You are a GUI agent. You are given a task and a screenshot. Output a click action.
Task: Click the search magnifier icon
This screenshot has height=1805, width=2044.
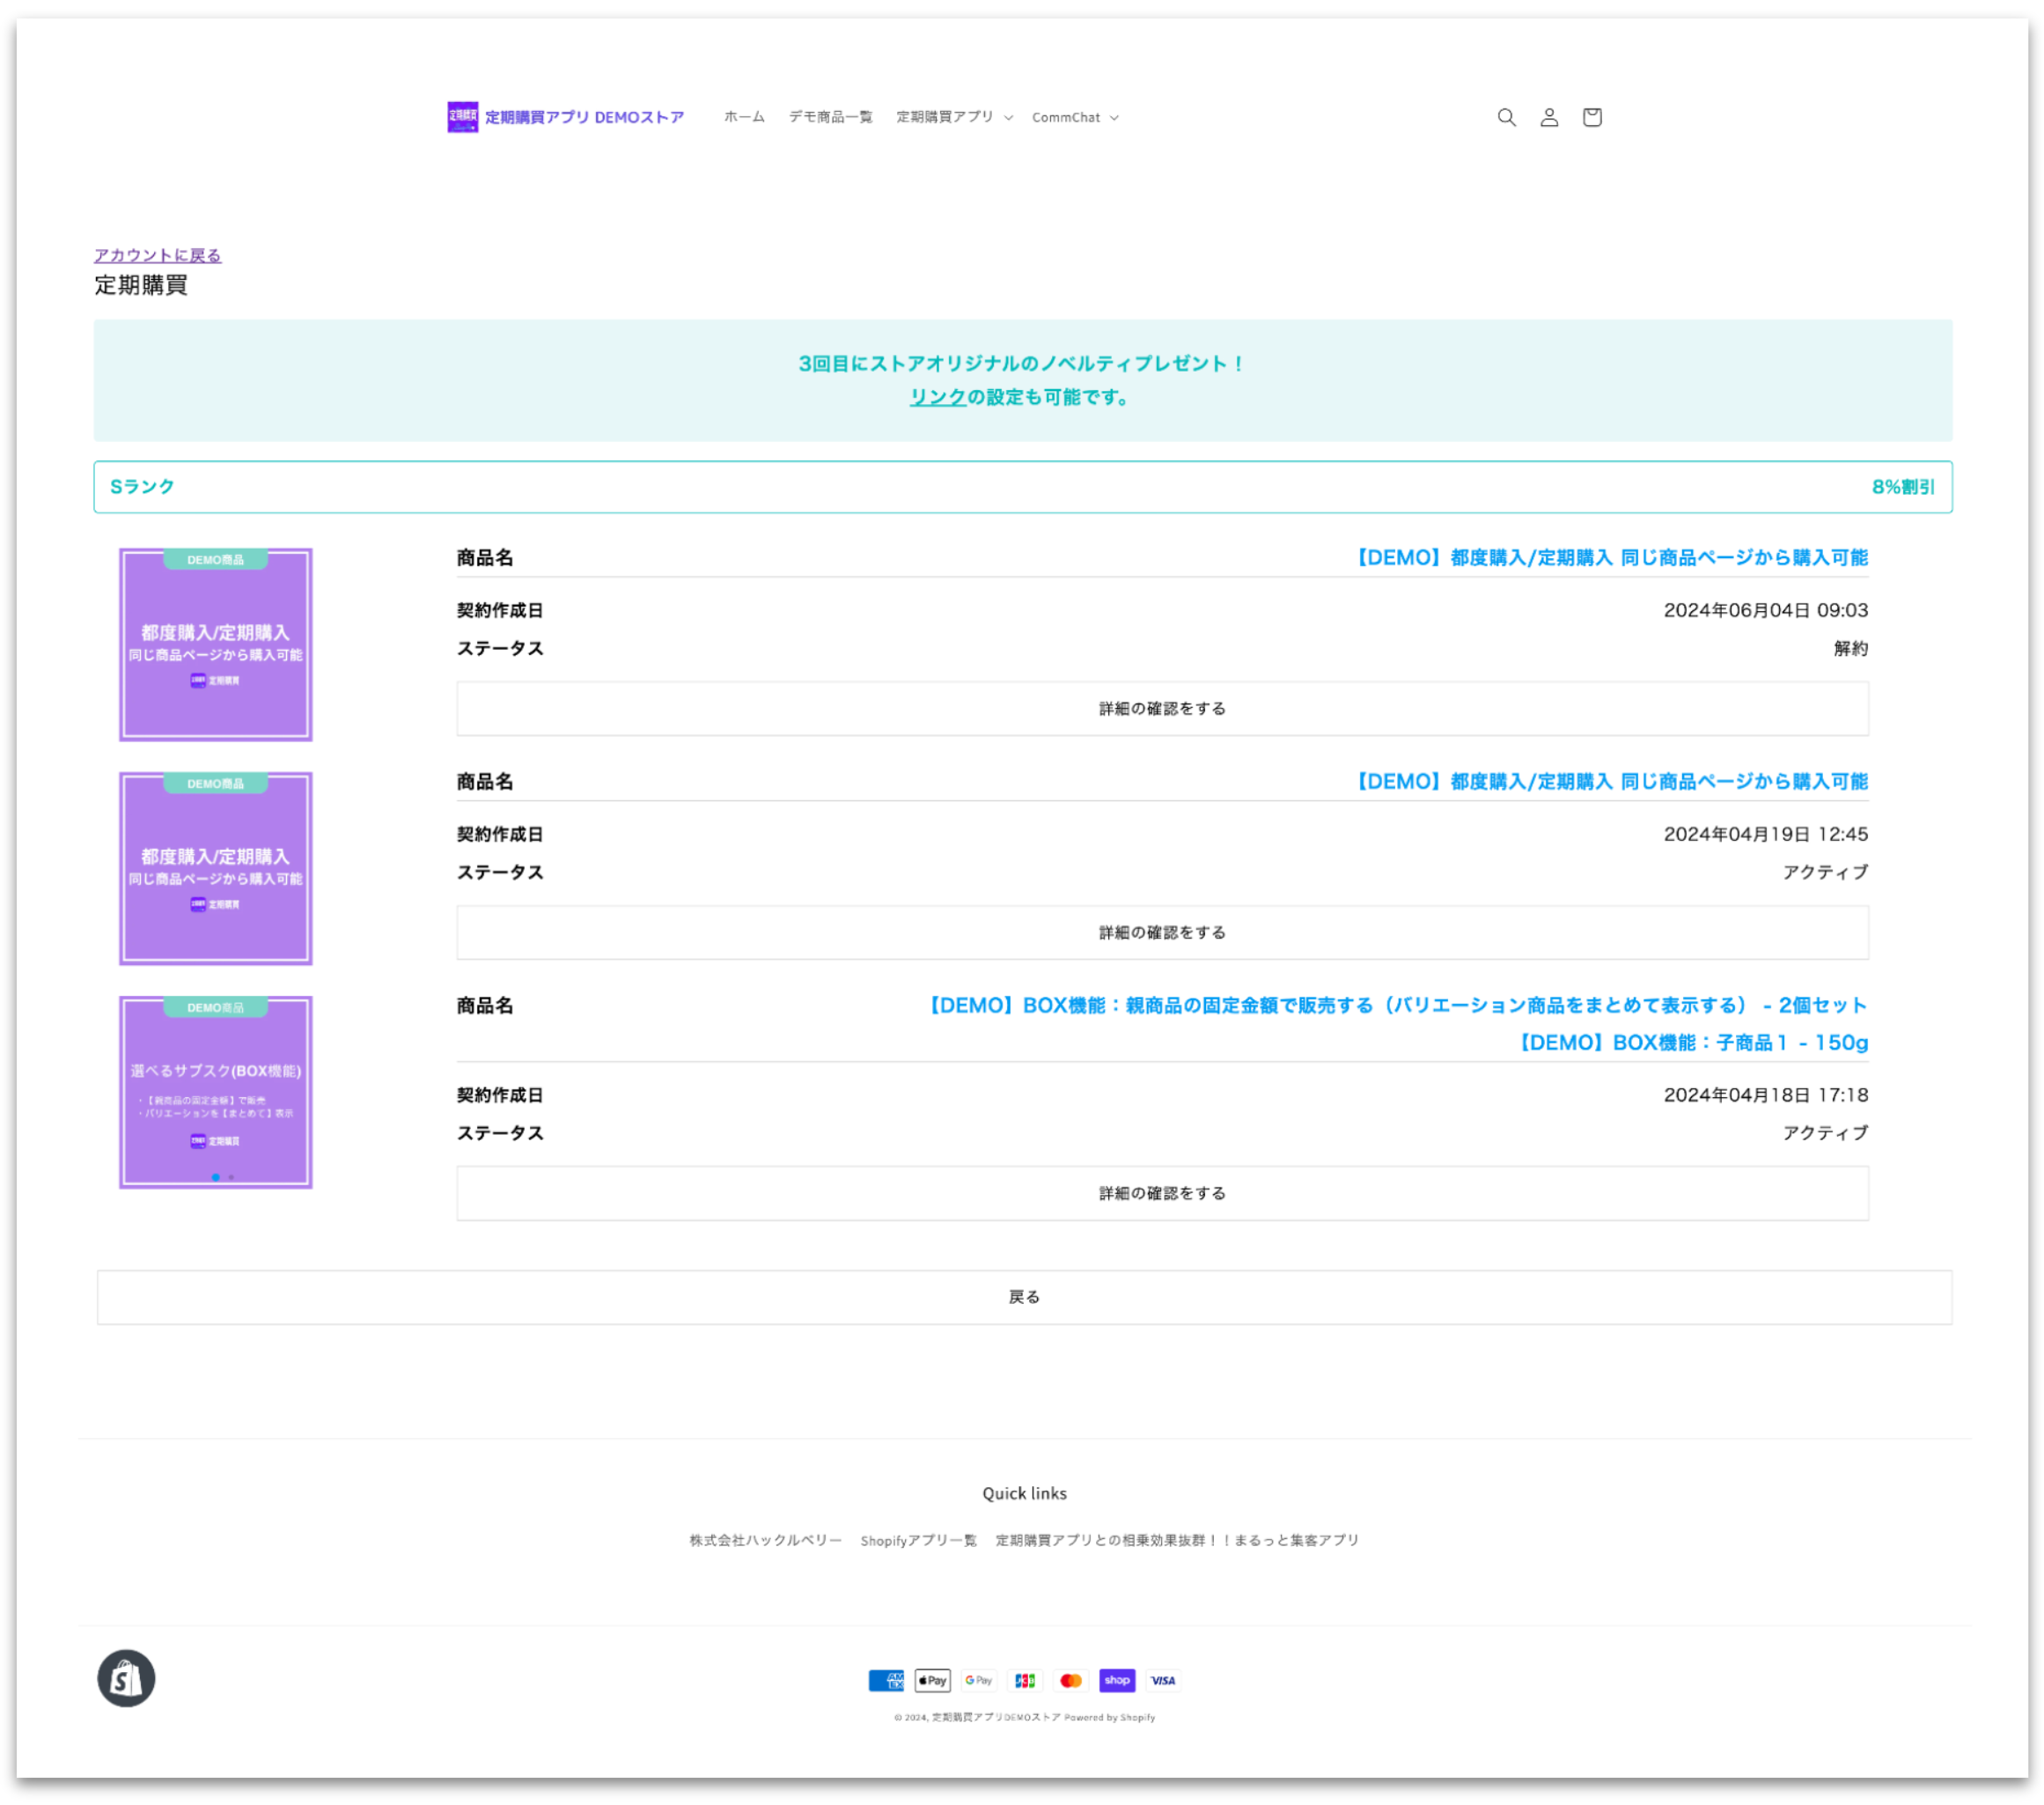1506,117
